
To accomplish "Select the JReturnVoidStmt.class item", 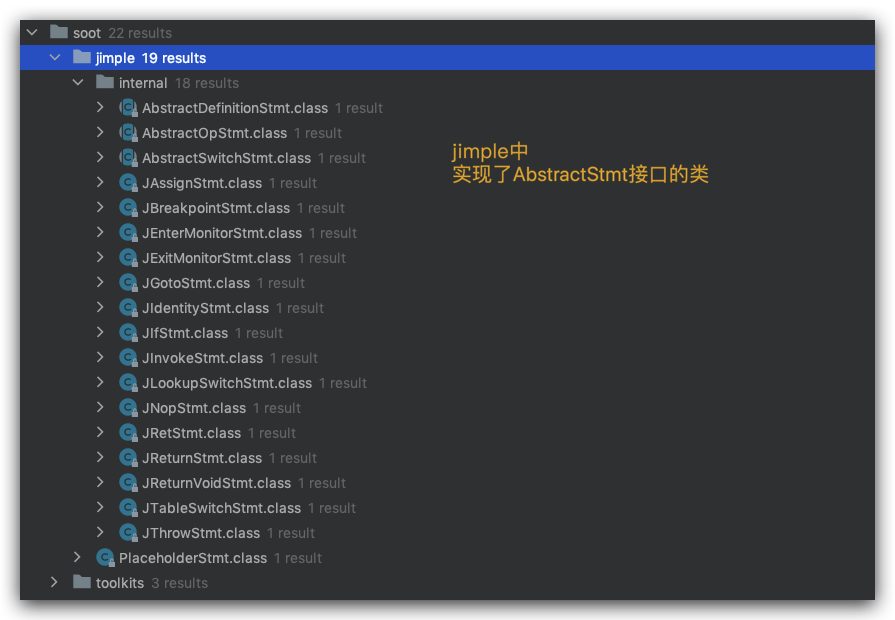I will pos(216,483).
